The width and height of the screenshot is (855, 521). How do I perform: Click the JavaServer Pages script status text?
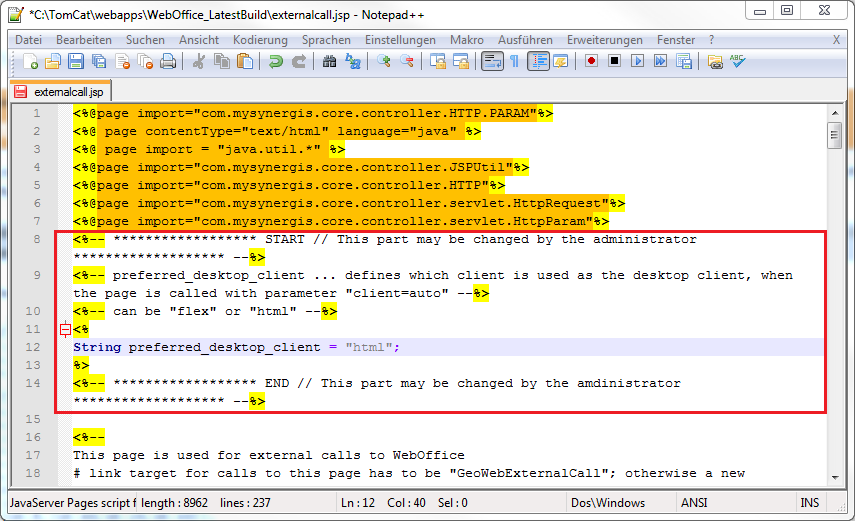click(x=72, y=502)
